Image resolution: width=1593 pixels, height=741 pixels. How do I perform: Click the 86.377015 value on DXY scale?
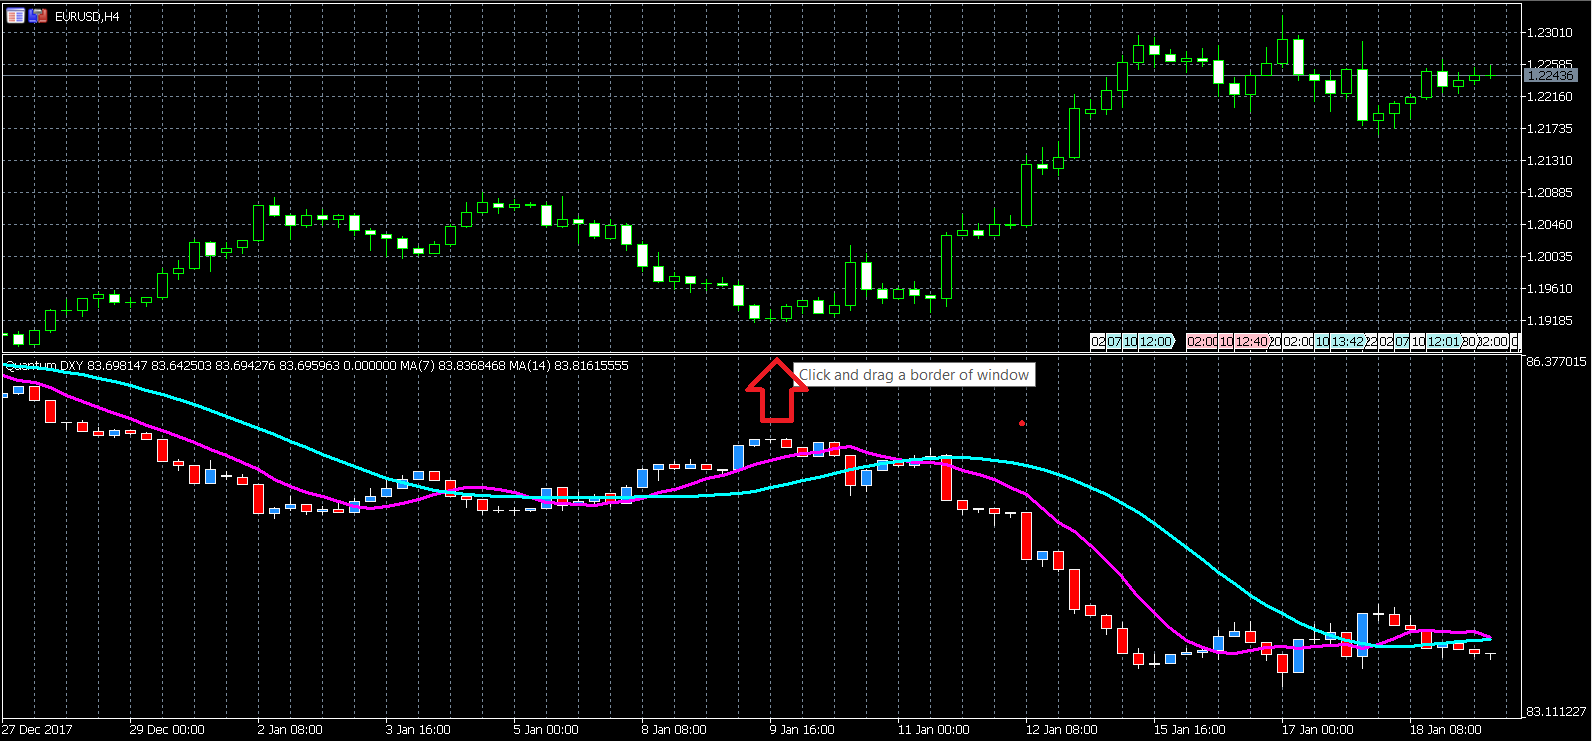click(x=1556, y=362)
